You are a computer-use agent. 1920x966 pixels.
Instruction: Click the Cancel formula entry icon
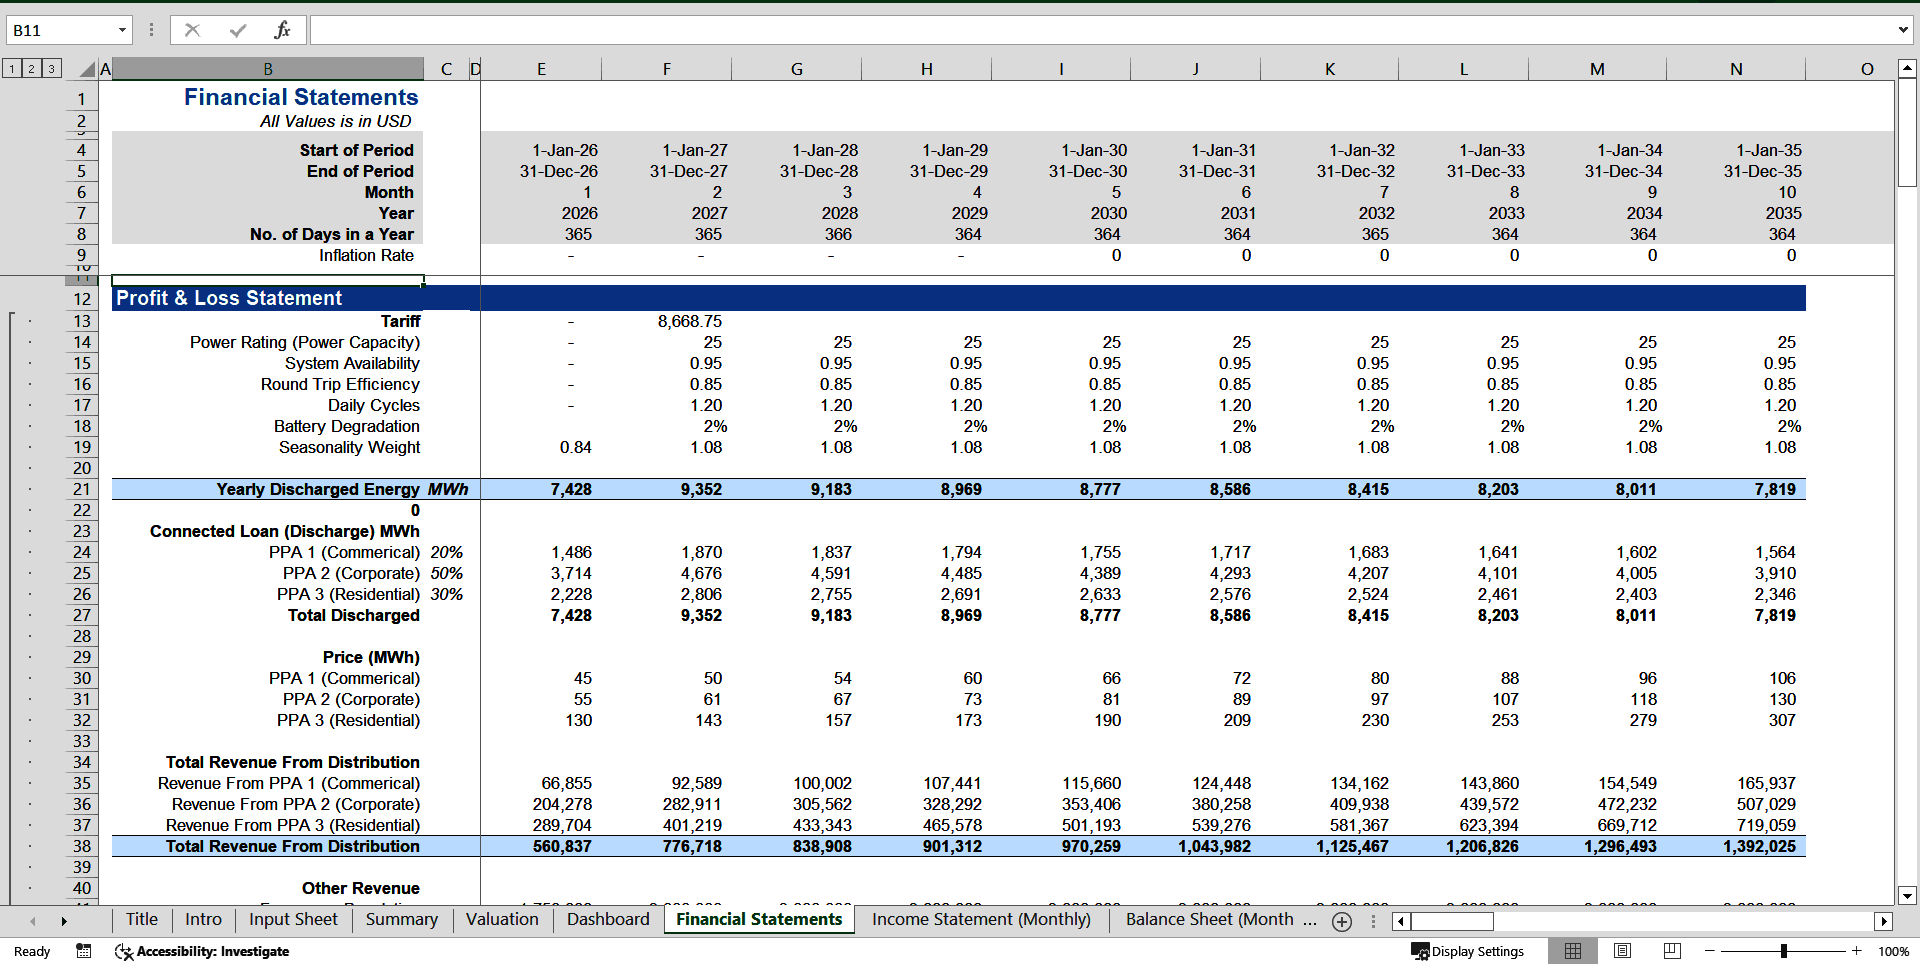click(192, 30)
